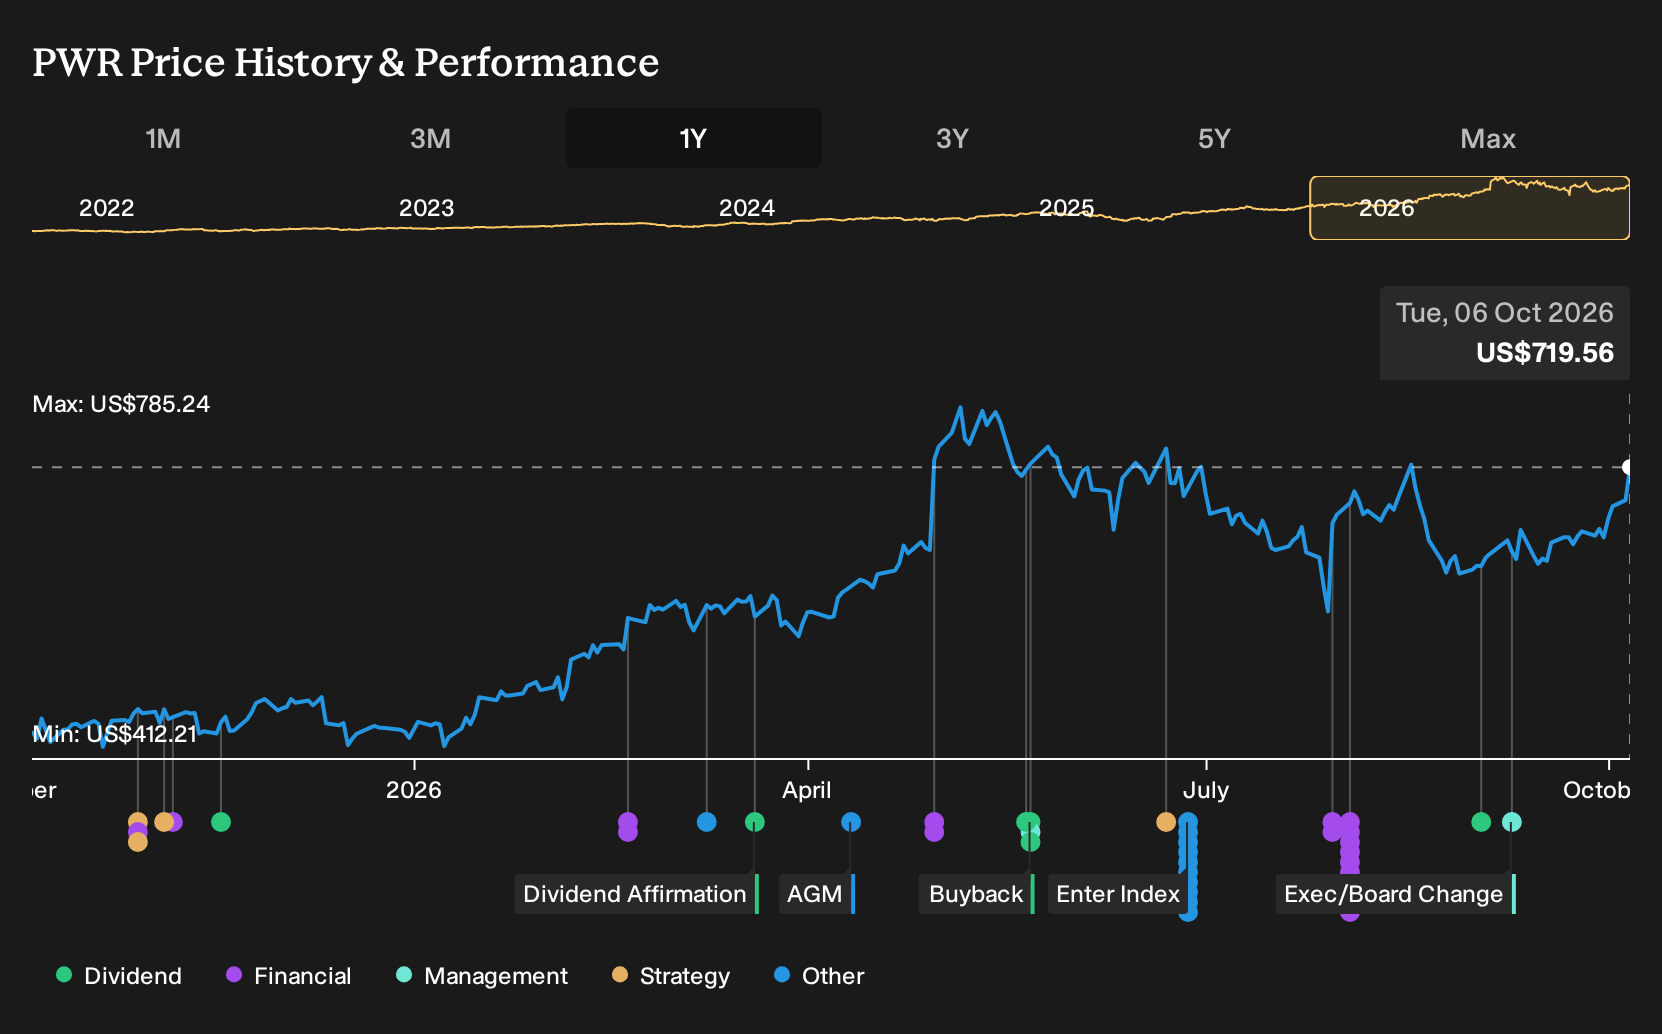Open the Dividend Affirmation event label
The image size is (1662, 1034).
coord(636,894)
